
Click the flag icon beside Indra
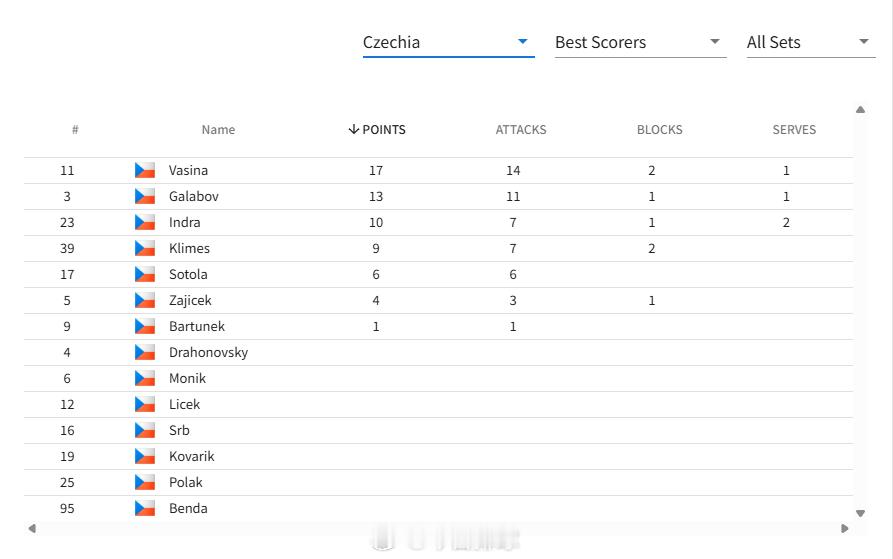click(x=145, y=223)
